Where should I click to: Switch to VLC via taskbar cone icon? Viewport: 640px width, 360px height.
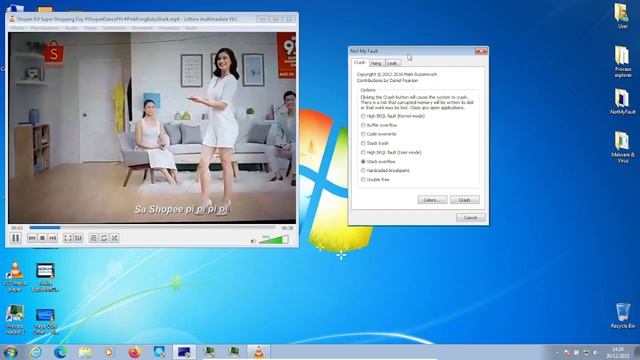point(259,352)
